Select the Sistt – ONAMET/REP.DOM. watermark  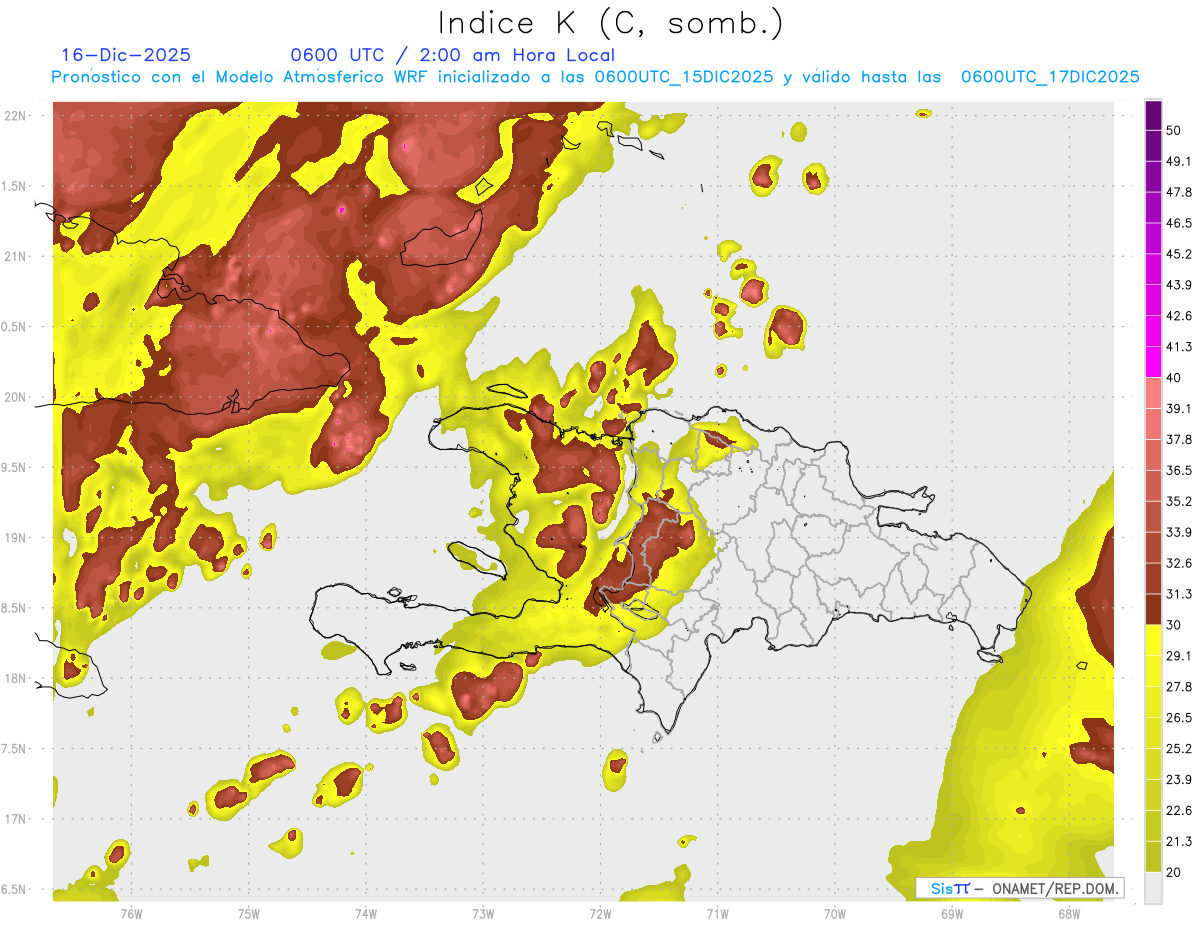pos(1020,888)
